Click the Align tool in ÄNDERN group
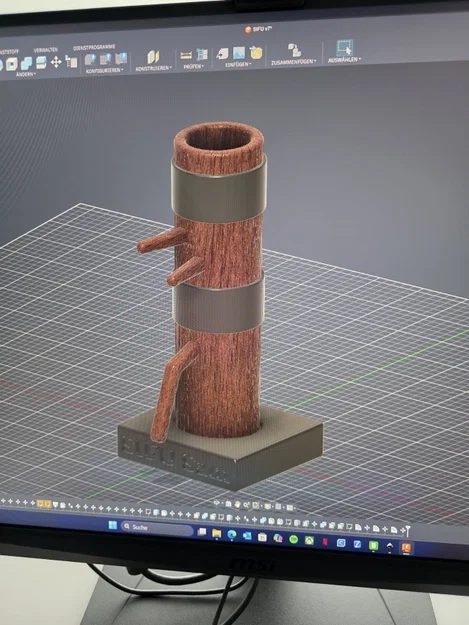 (x=71, y=62)
